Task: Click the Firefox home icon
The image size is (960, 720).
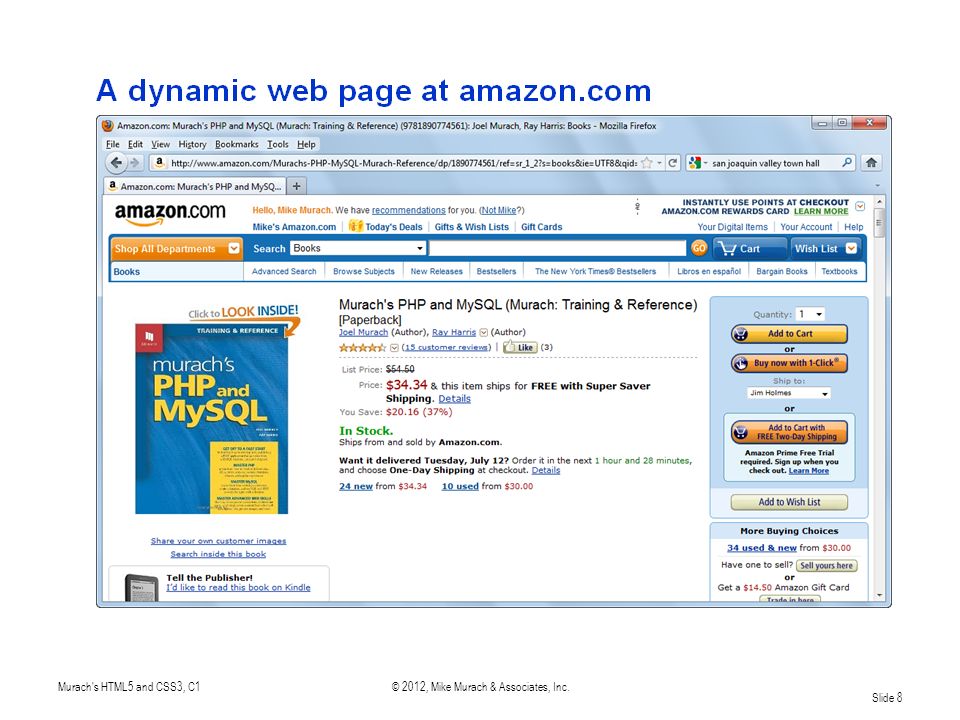Action: point(871,162)
